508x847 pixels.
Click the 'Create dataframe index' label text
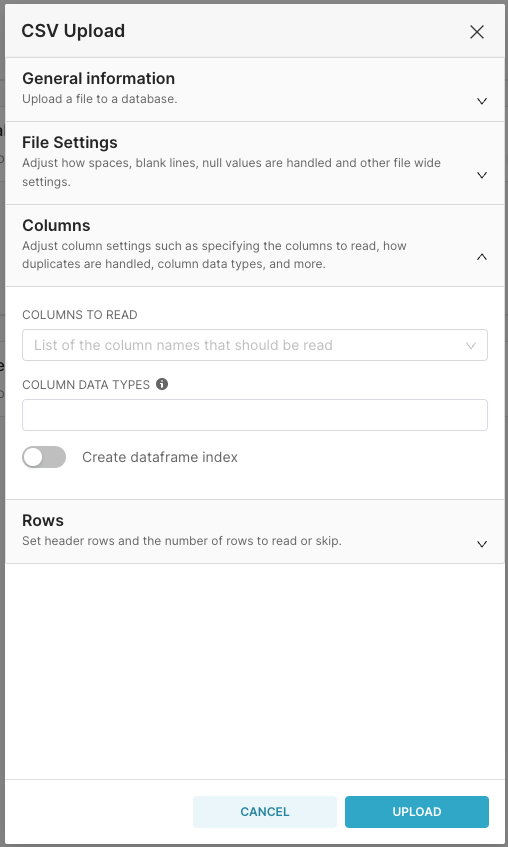pos(160,457)
